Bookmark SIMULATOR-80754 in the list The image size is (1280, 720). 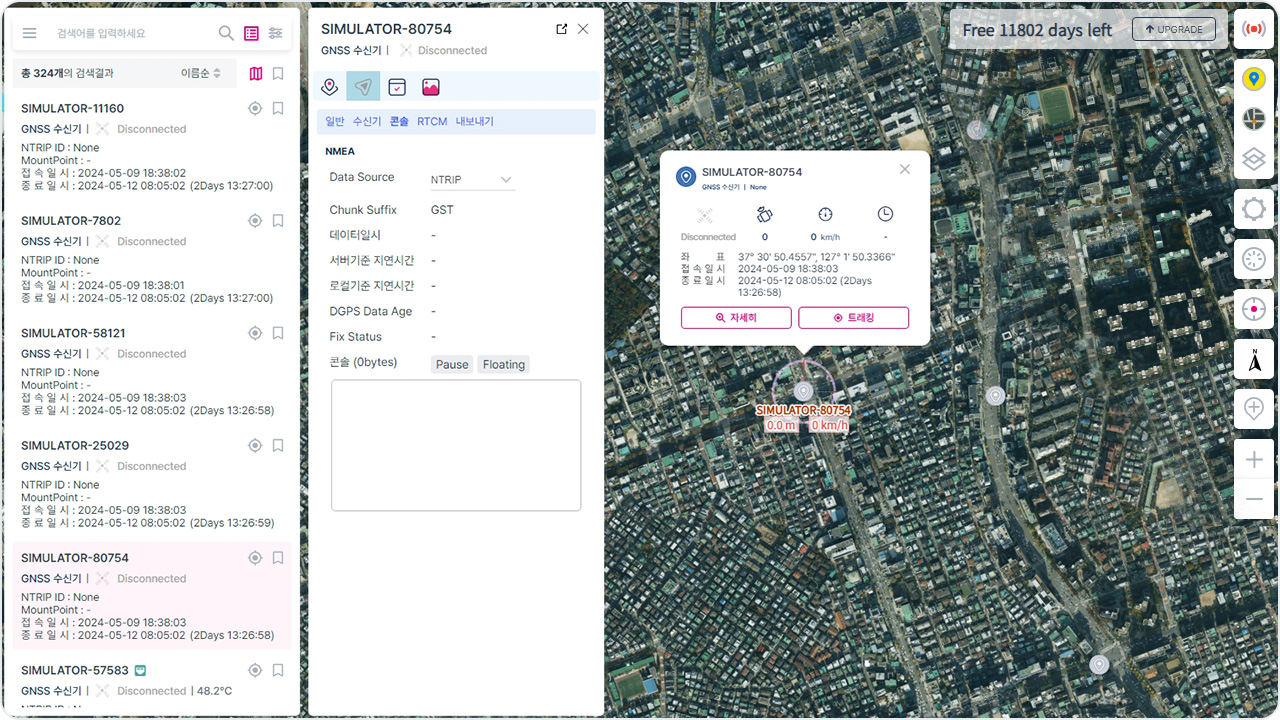pyautogui.click(x=278, y=558)
